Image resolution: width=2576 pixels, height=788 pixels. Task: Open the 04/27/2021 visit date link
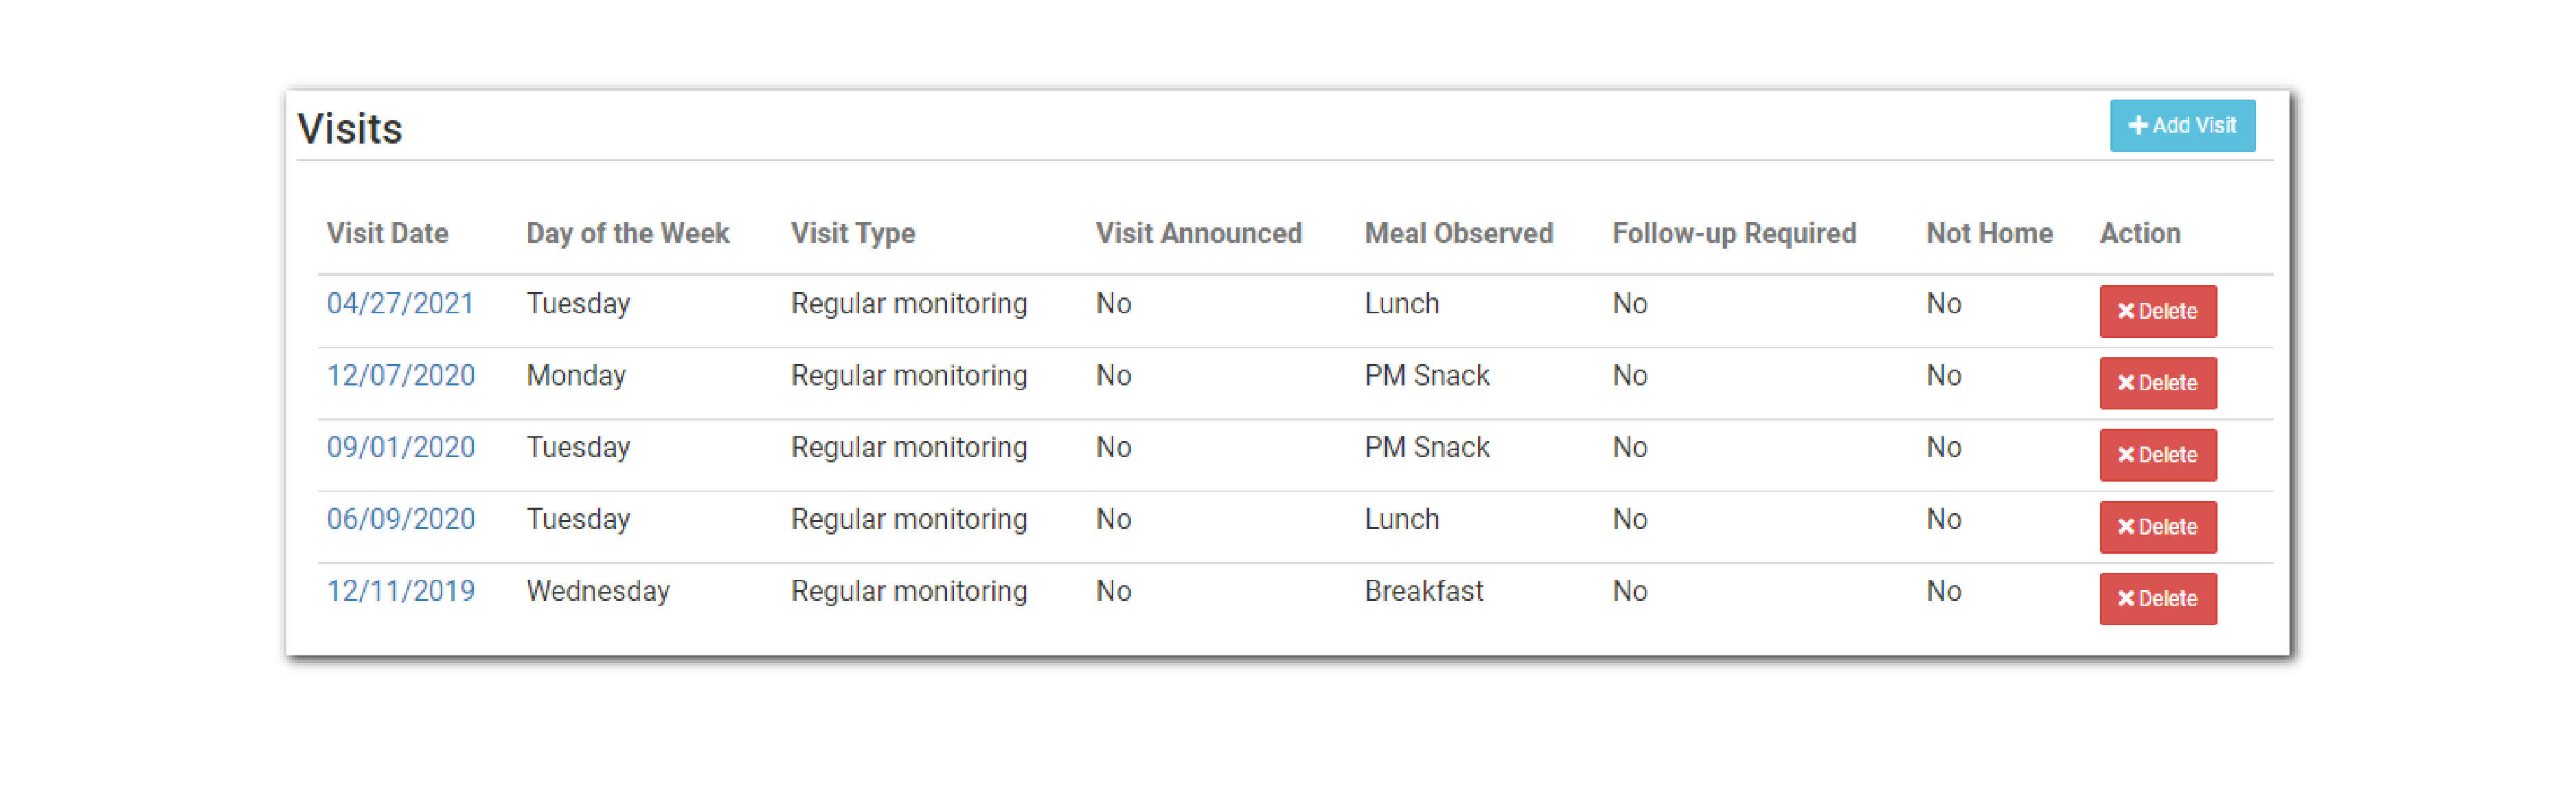(x=400, y=304)
